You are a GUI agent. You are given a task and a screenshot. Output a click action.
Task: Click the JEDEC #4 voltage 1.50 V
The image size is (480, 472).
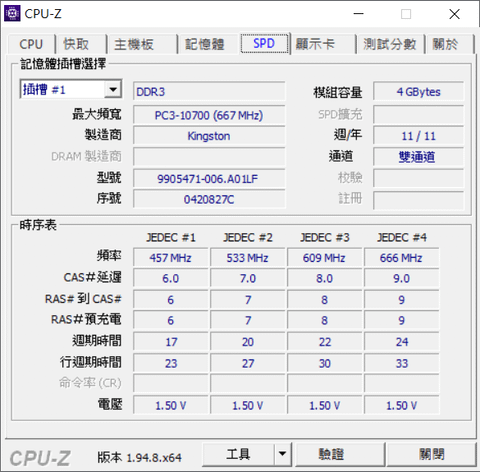(x=401, y=405)
